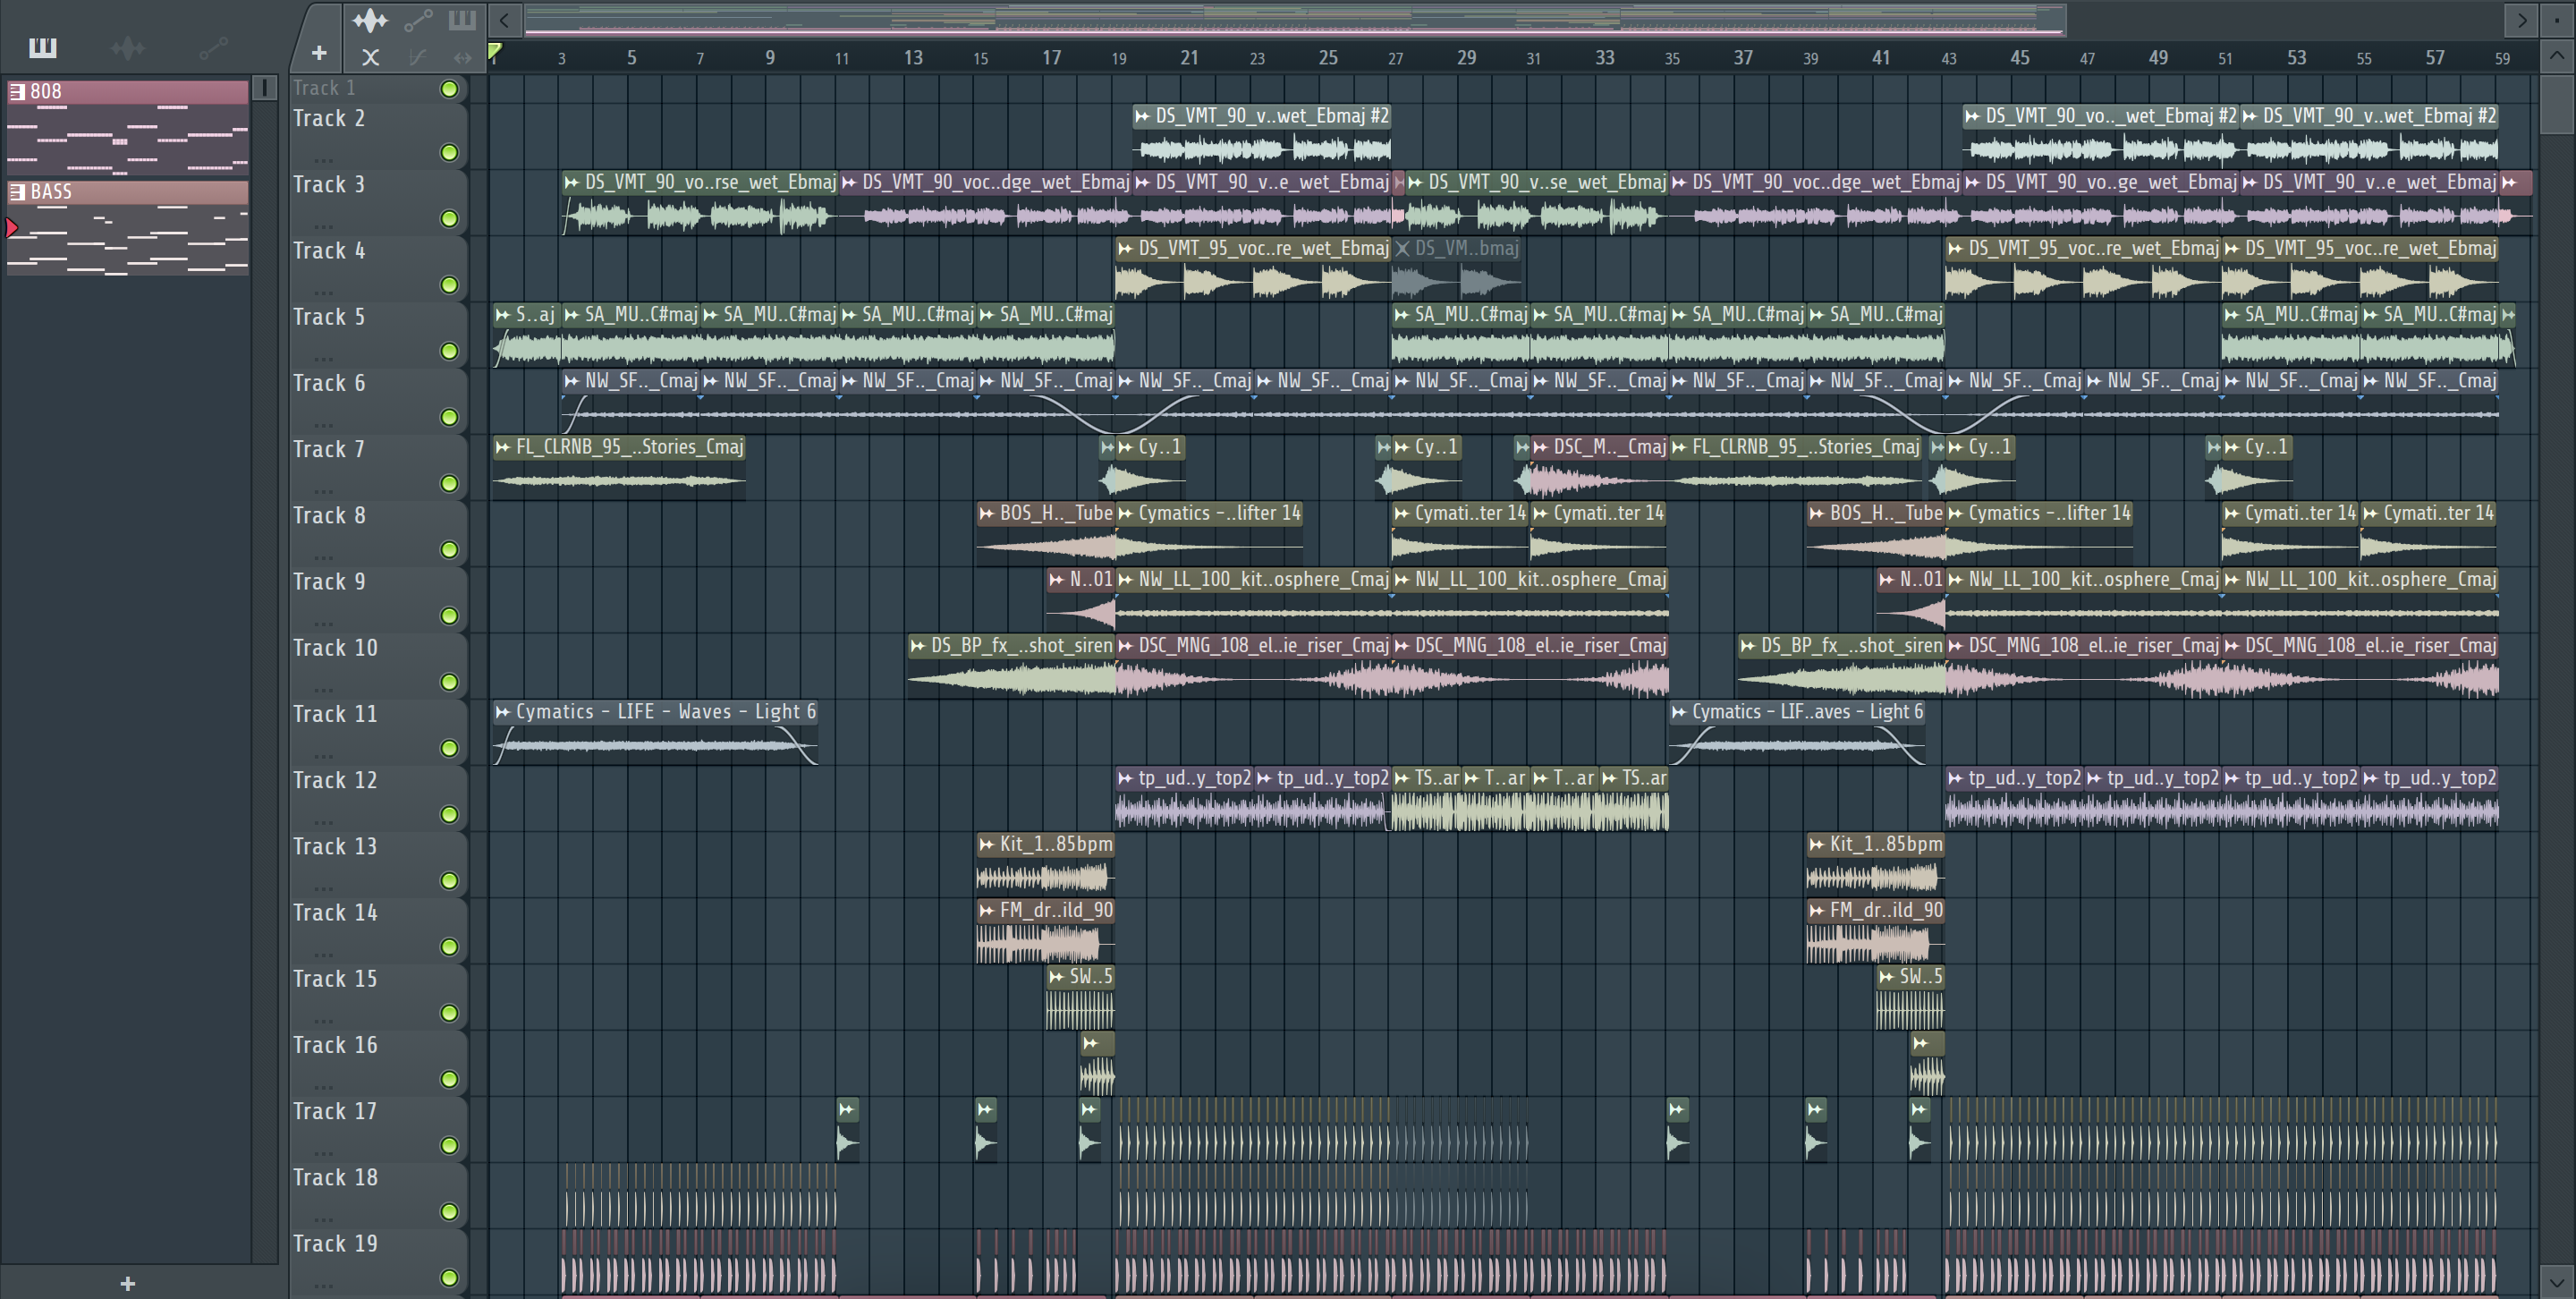
Task: Click the muted X icon on DS_VM..bmaj clip
Action: click(x=1402, y=248)
